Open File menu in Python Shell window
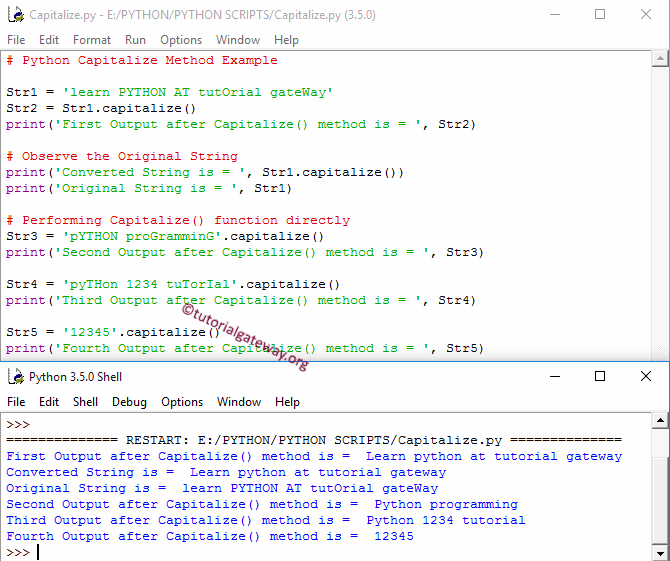This screenshot has width=670, height=561. pyautogui.click(x=16, y=402)
